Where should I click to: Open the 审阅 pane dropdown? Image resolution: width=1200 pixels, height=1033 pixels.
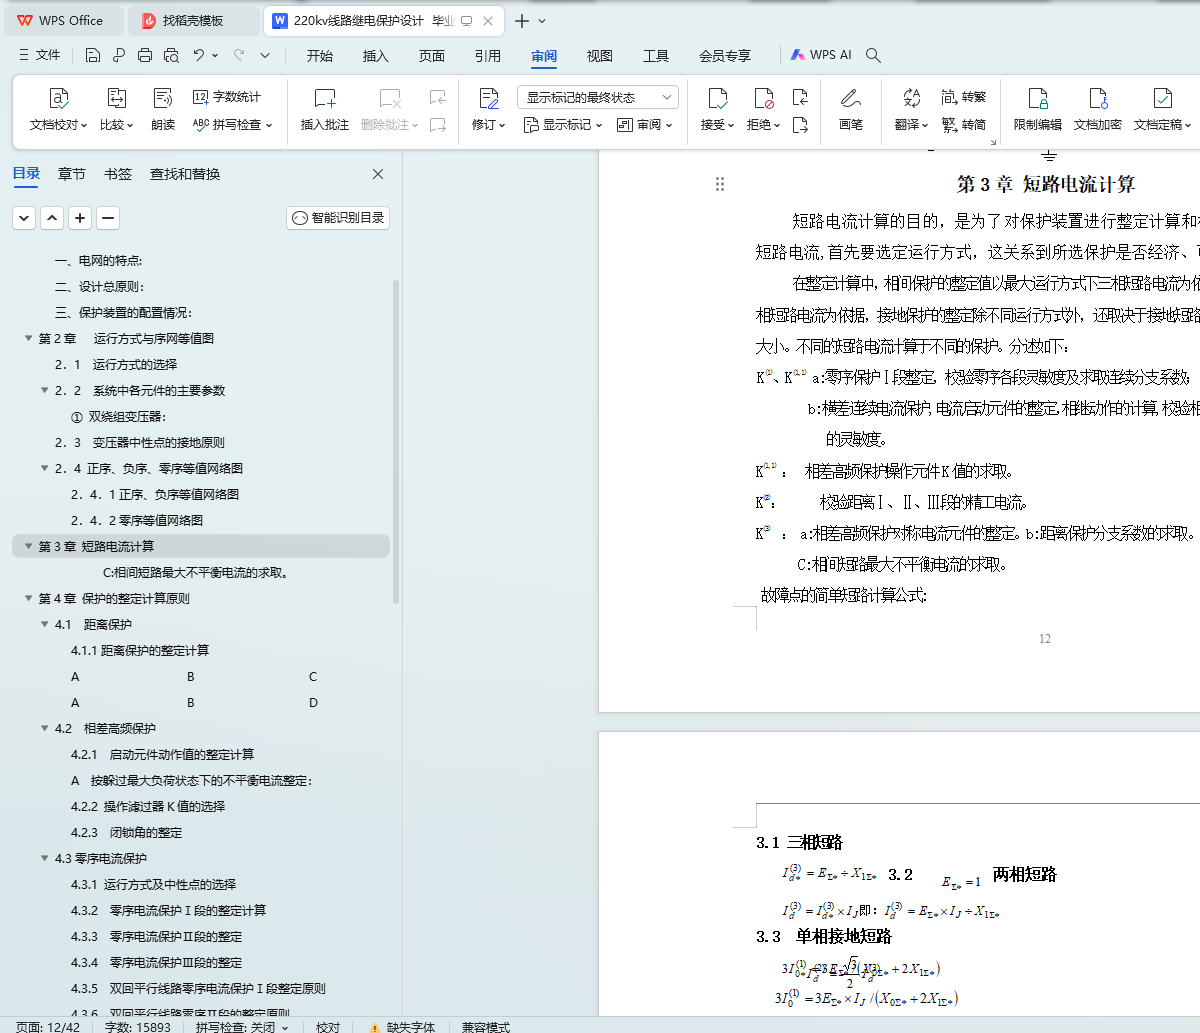click(645, 125)
